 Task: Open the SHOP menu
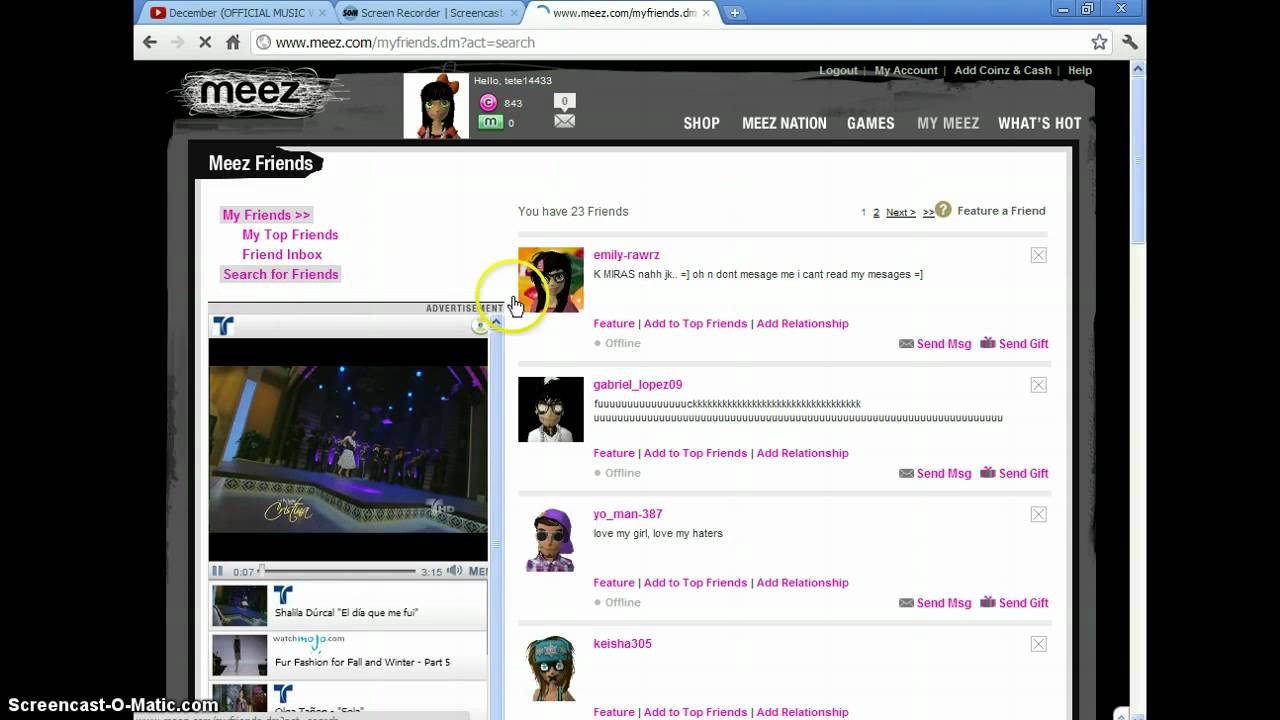point(701,123)
